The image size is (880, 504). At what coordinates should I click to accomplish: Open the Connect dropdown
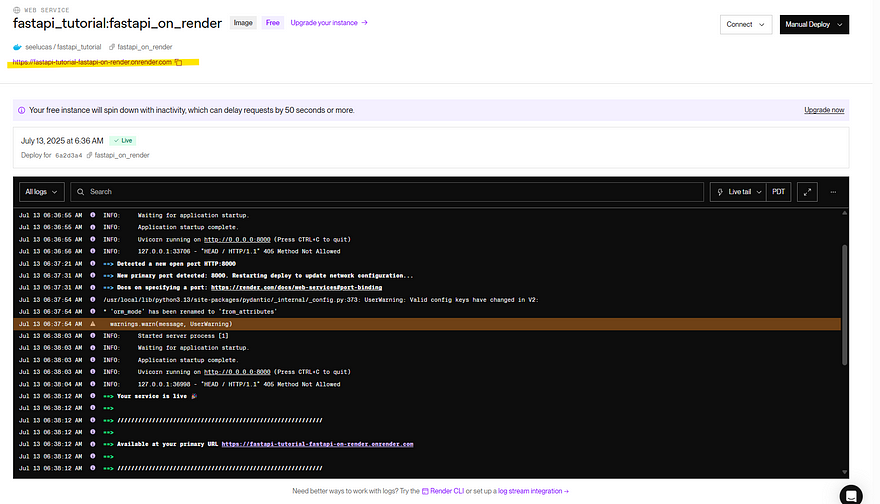point(746,25)
